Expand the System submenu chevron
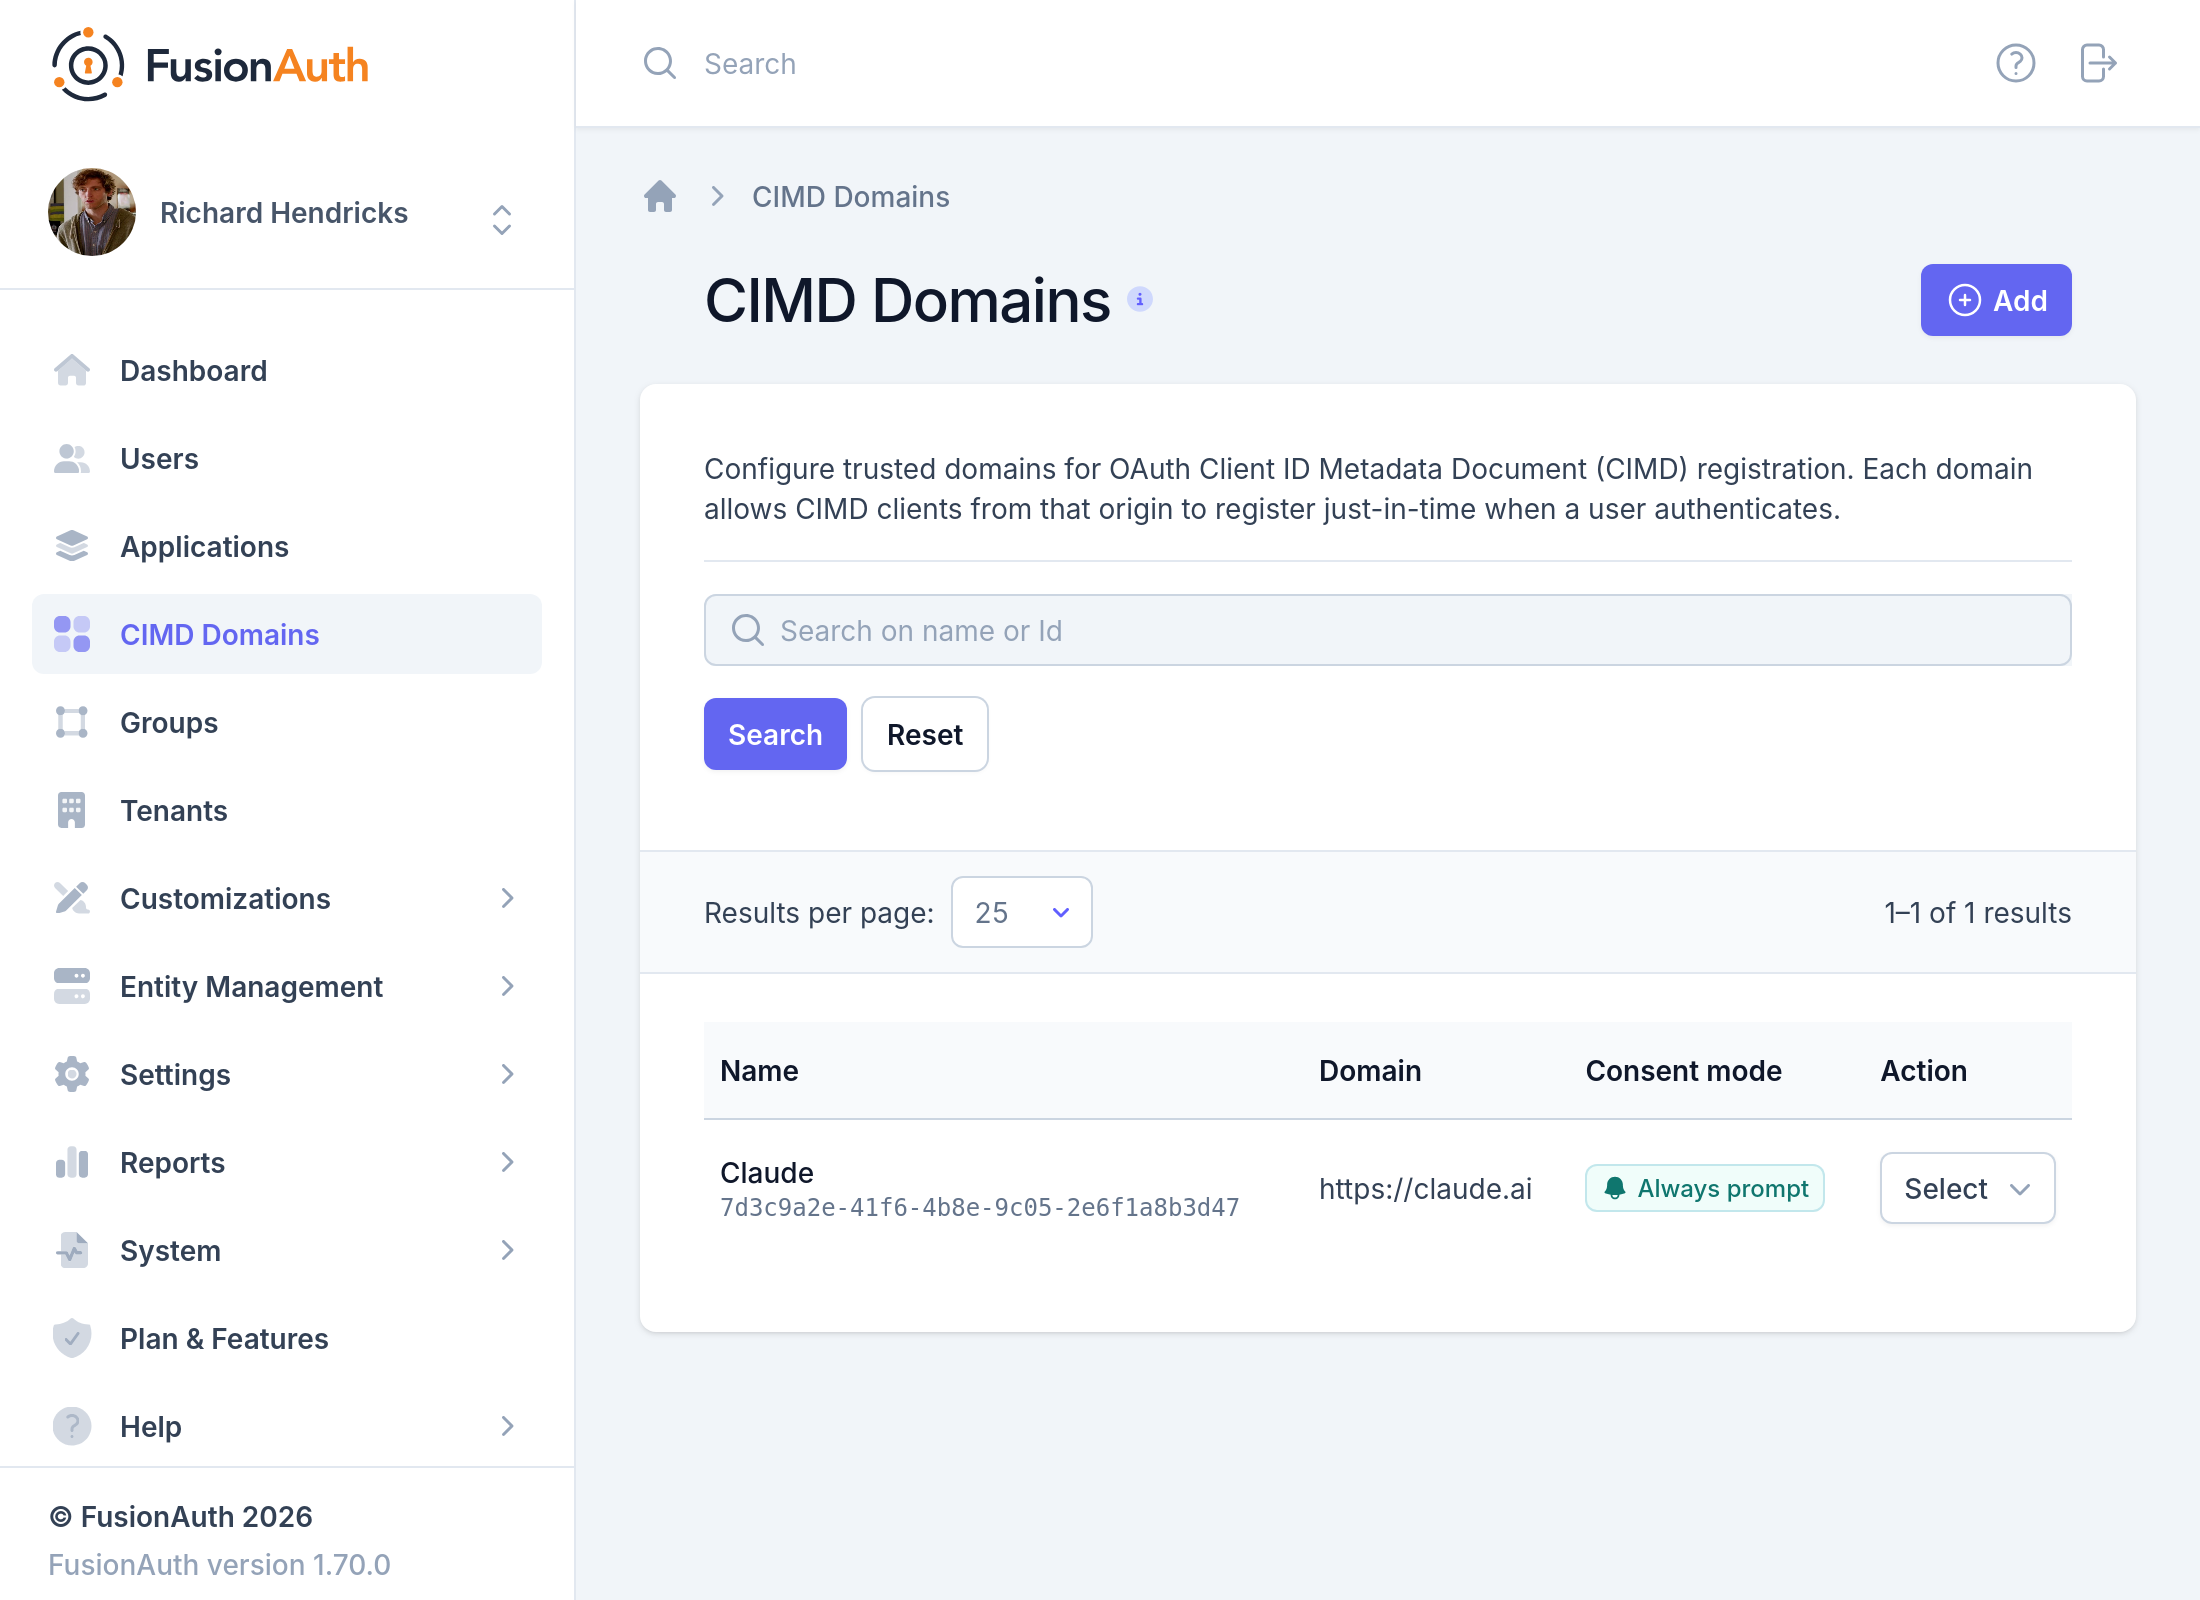The height and width of the screenshot is (1600, 2200). coord(508,1250)
